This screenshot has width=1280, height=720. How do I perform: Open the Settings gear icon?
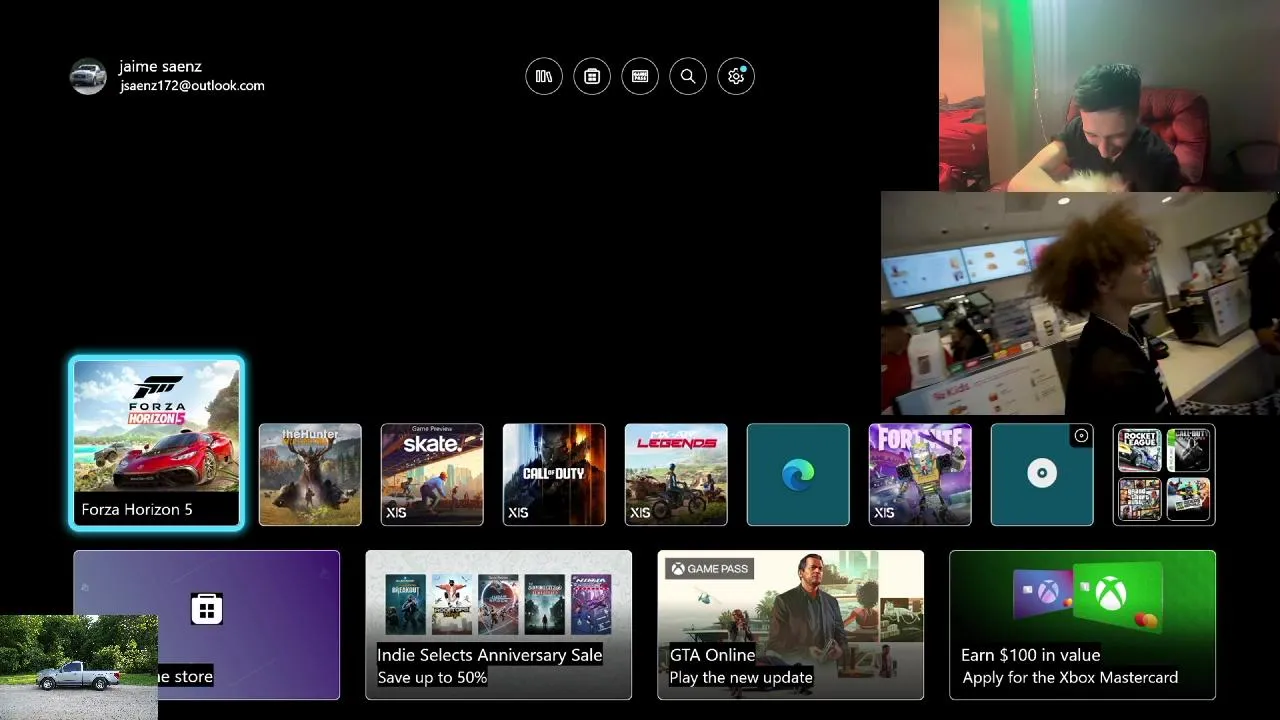pyautogui.click(x=736, y=76)
